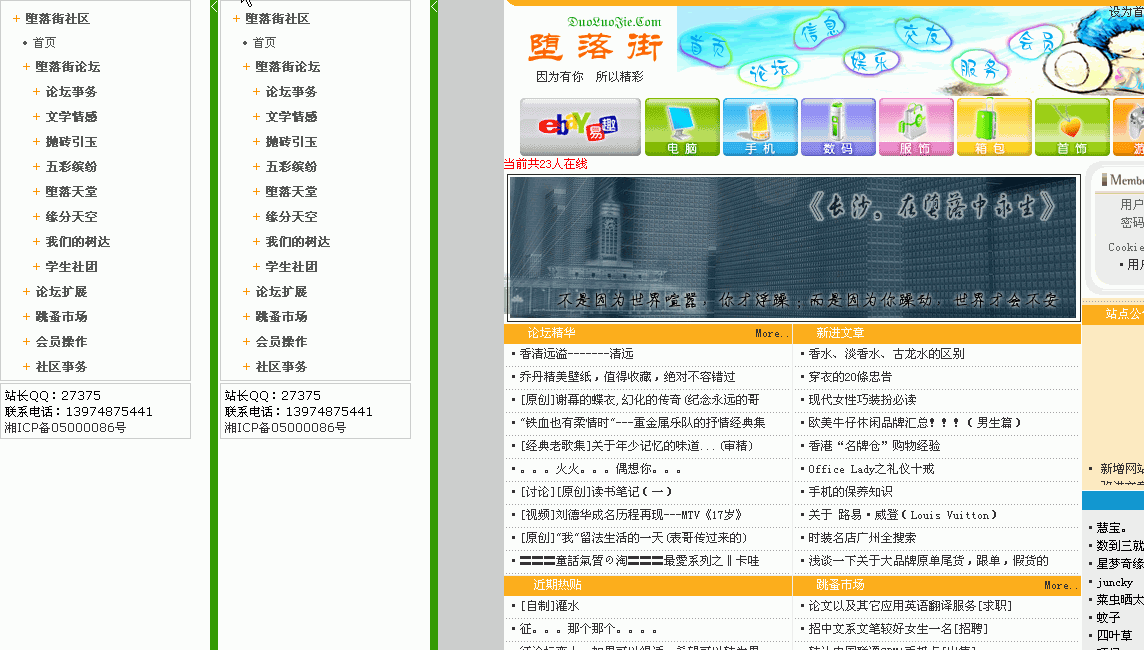This screenshot has width=1144, height=650.
Task: Go to 论坛 in the header bubbles
Action: [x=768, y=70]
